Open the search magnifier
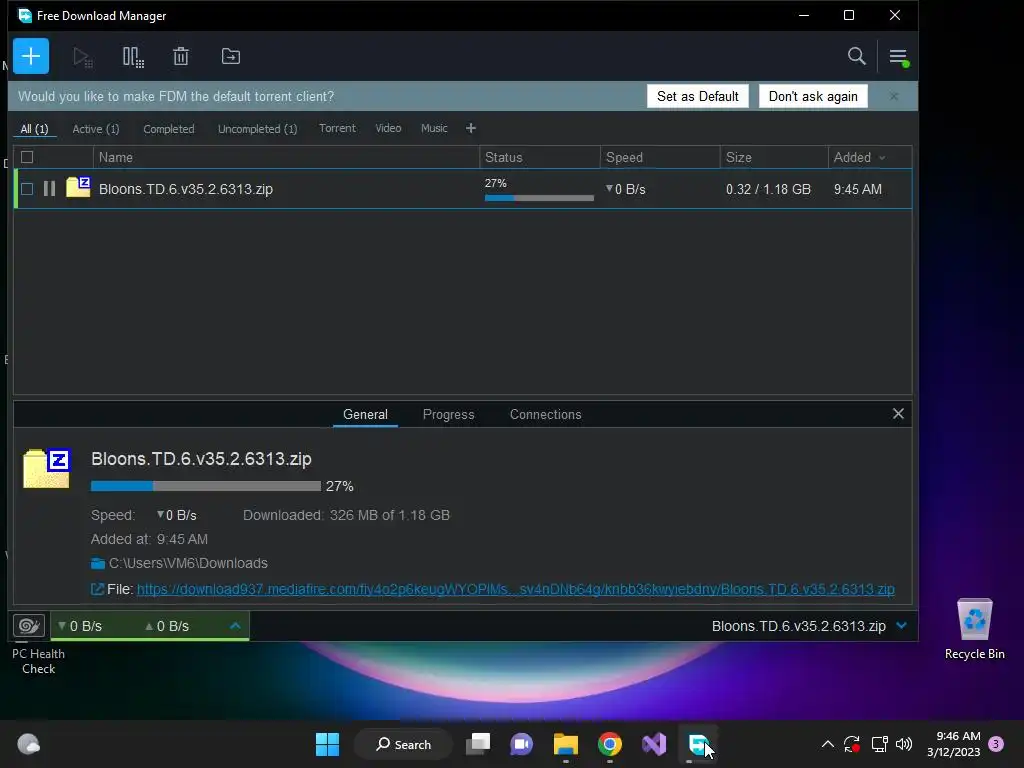This screenshot has width=1024, height=768. (856, 56)
